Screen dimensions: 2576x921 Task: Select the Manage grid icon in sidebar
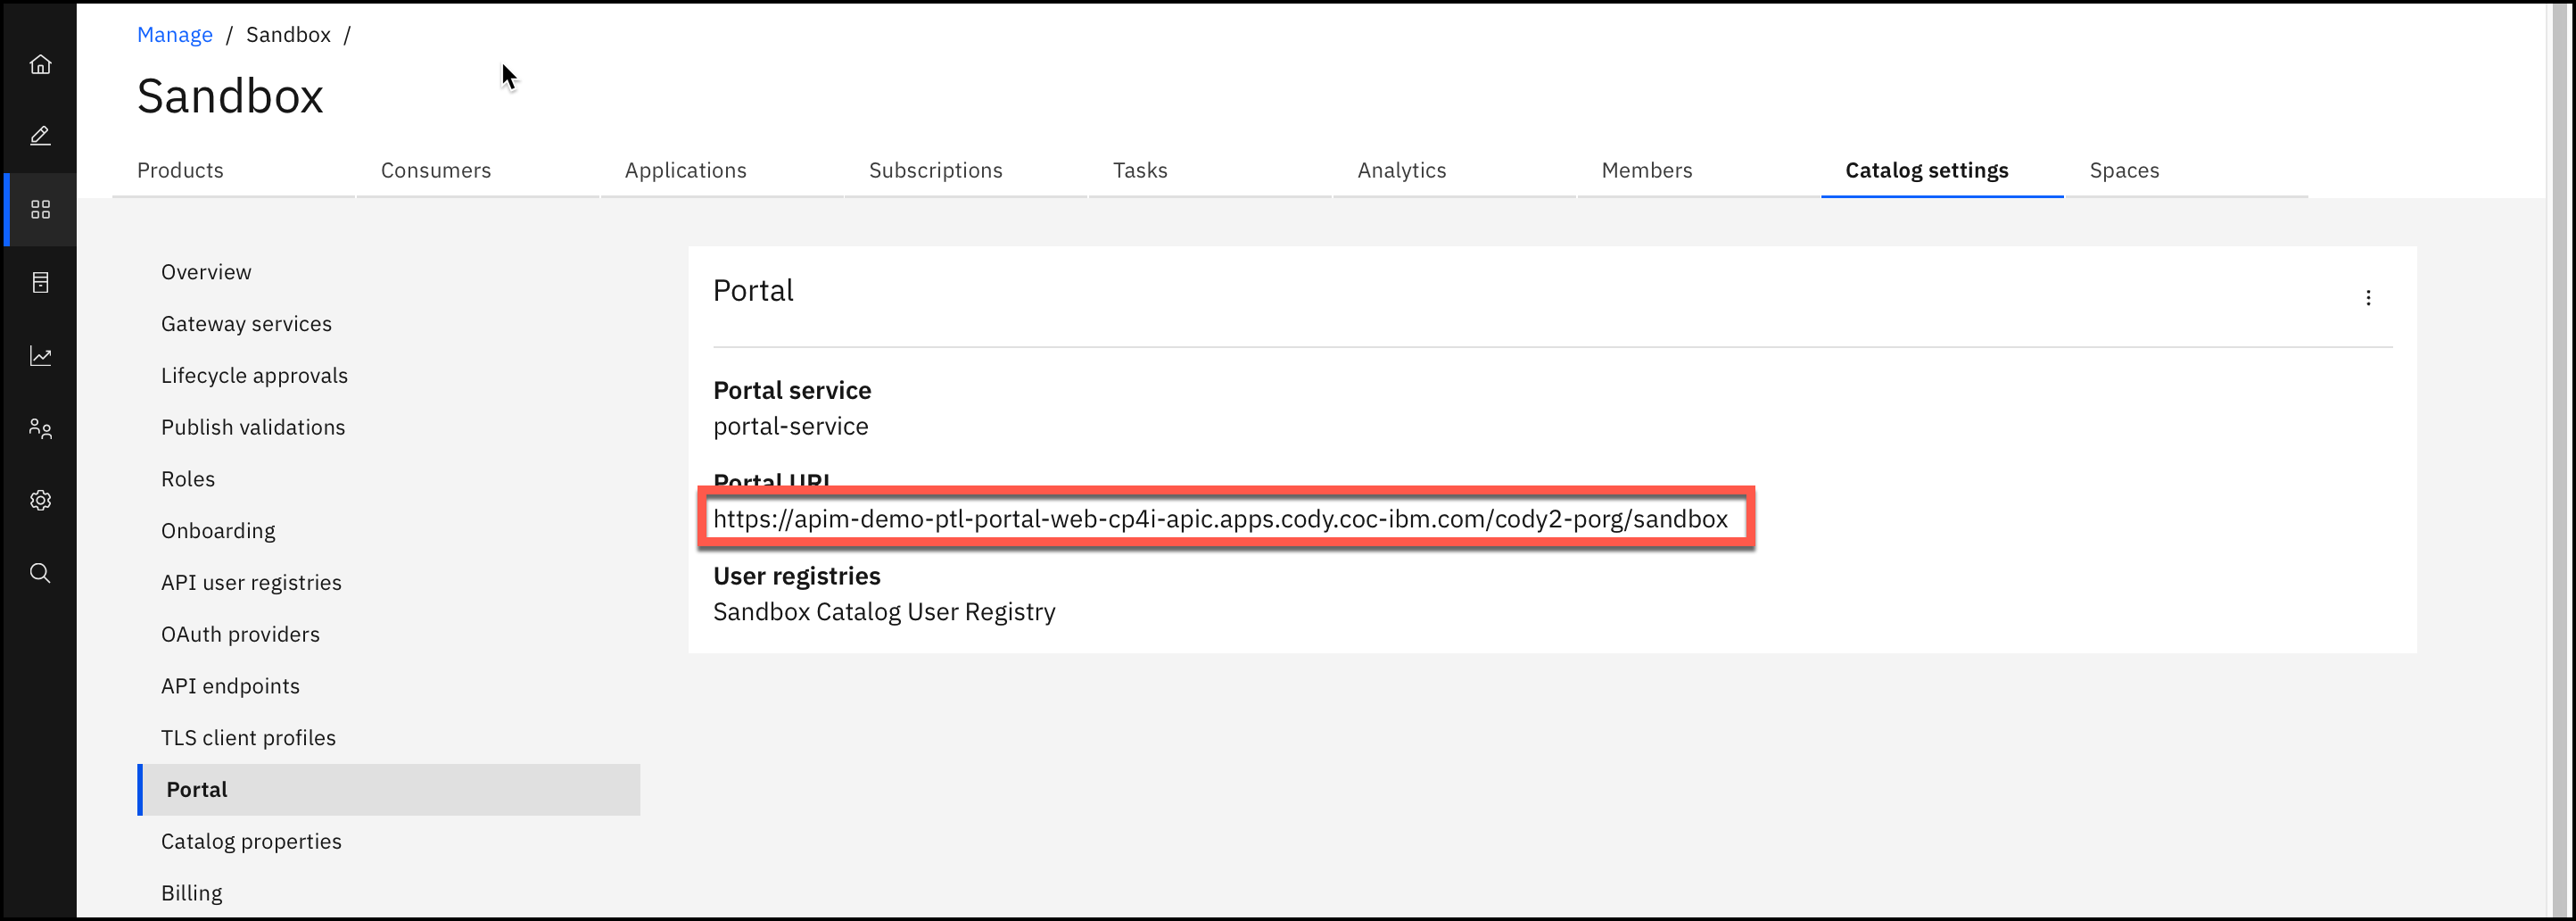(40, 210)
